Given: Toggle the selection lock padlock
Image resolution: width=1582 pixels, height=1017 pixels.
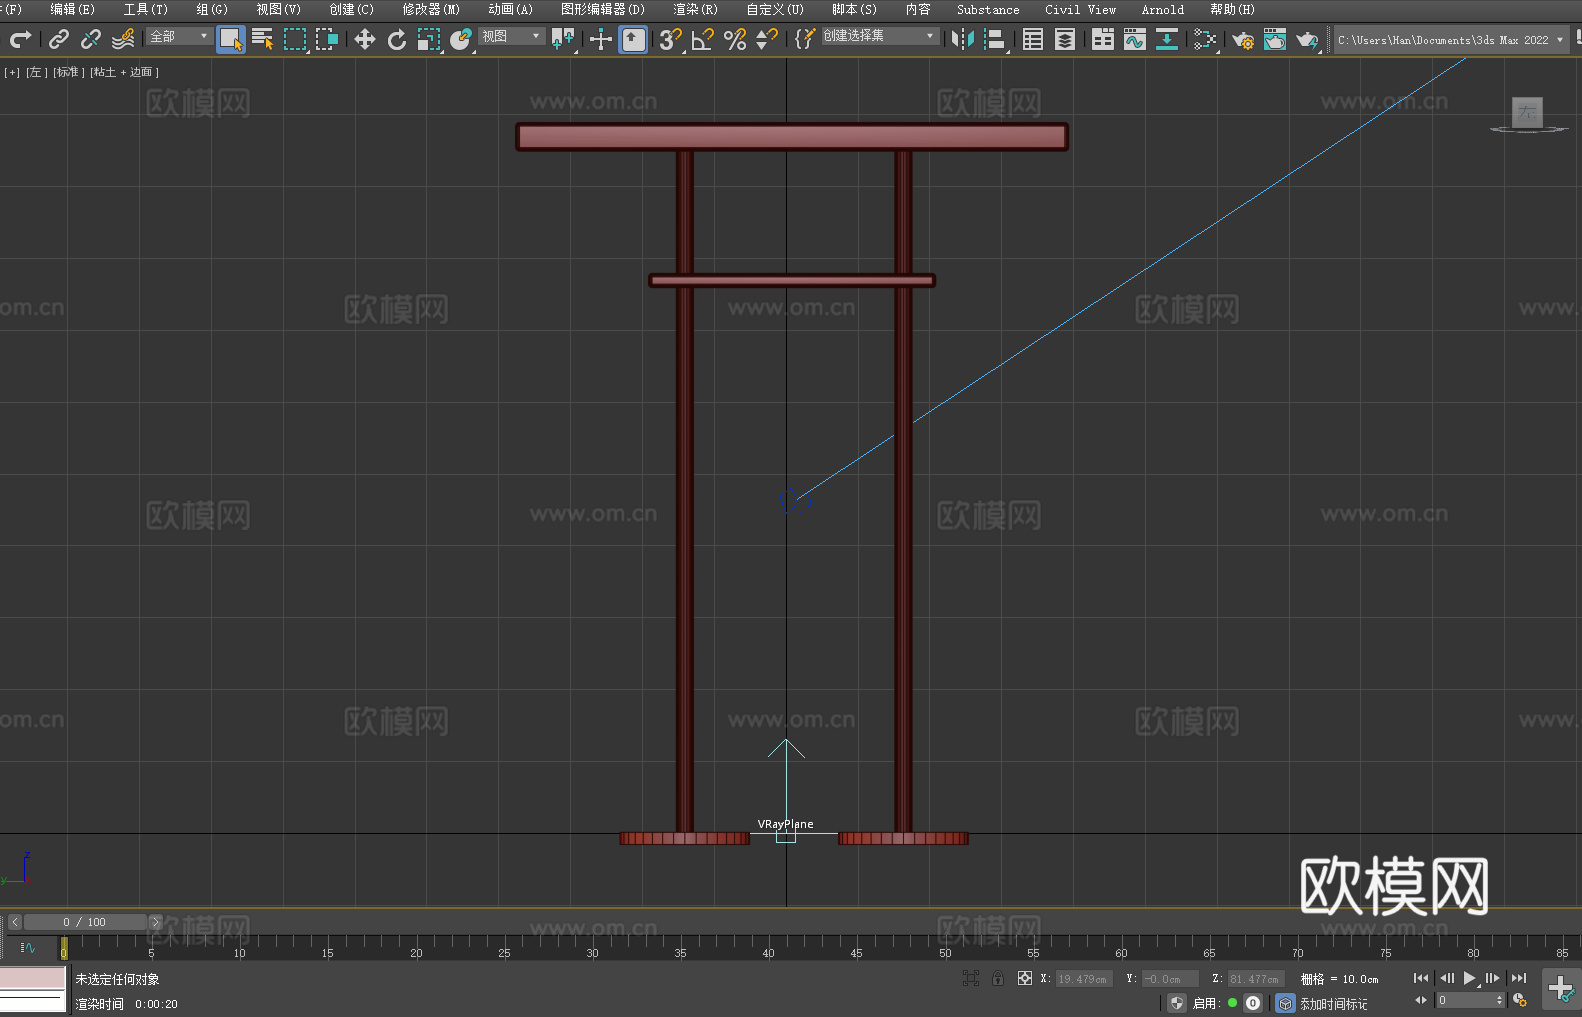Looking at the screenshot, I should (998, 979).
